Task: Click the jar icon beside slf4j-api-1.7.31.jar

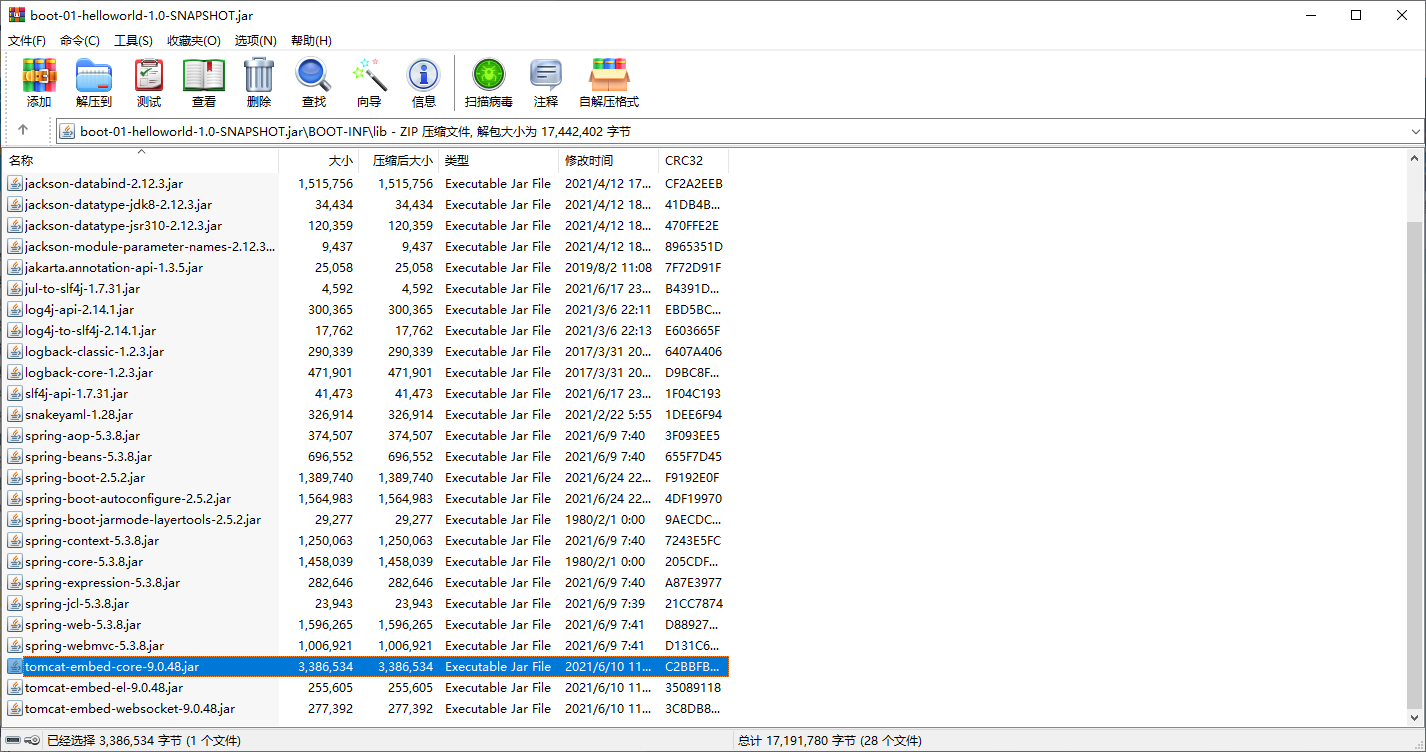Action: point(15,393)
